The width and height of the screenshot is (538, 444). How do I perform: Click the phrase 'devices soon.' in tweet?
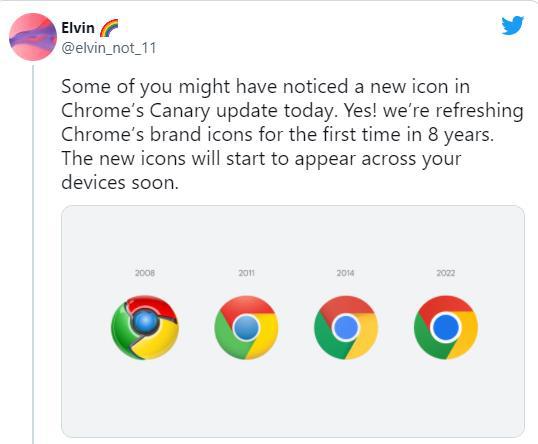click(120, 183)
